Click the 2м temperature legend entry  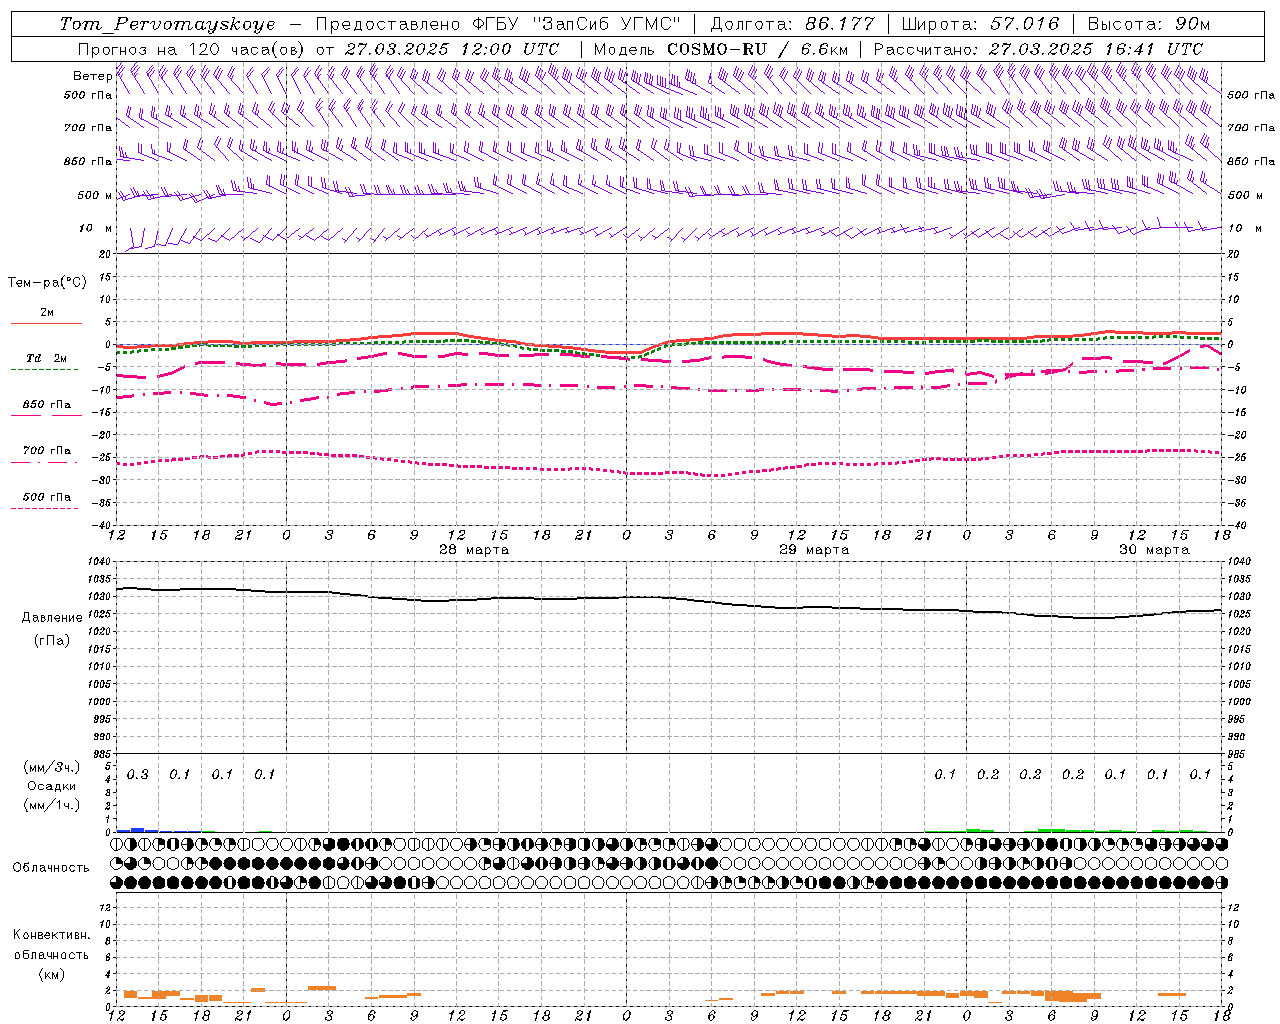(47, 313)
